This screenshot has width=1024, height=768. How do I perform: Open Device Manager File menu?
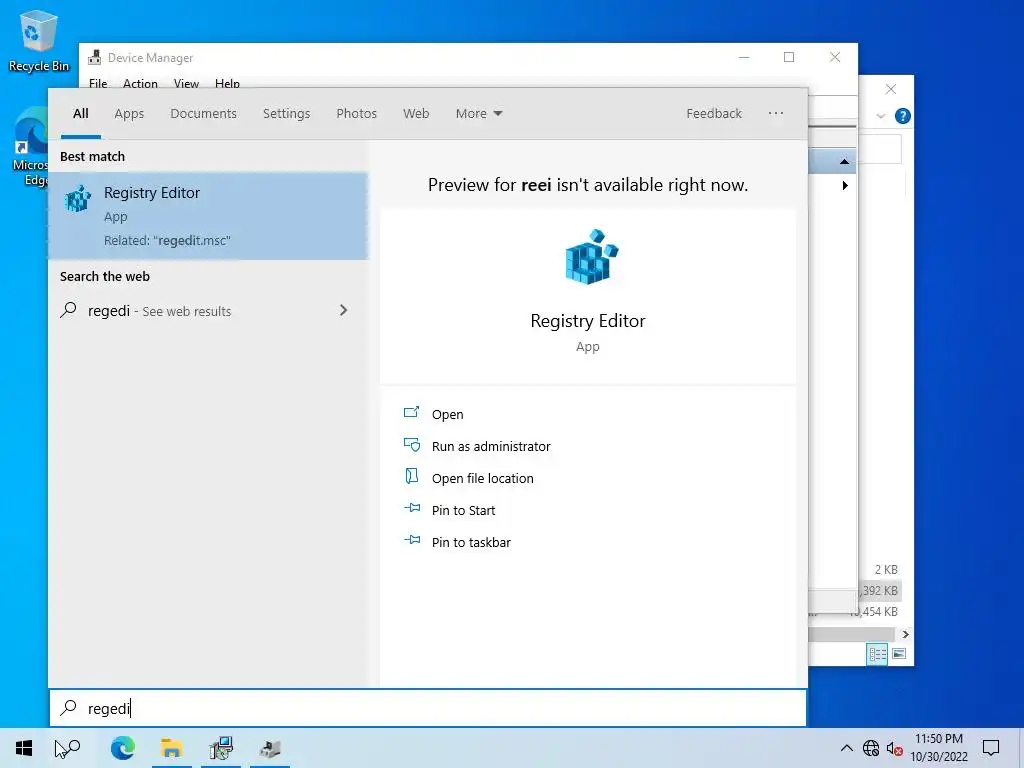(x=98, y=84)
